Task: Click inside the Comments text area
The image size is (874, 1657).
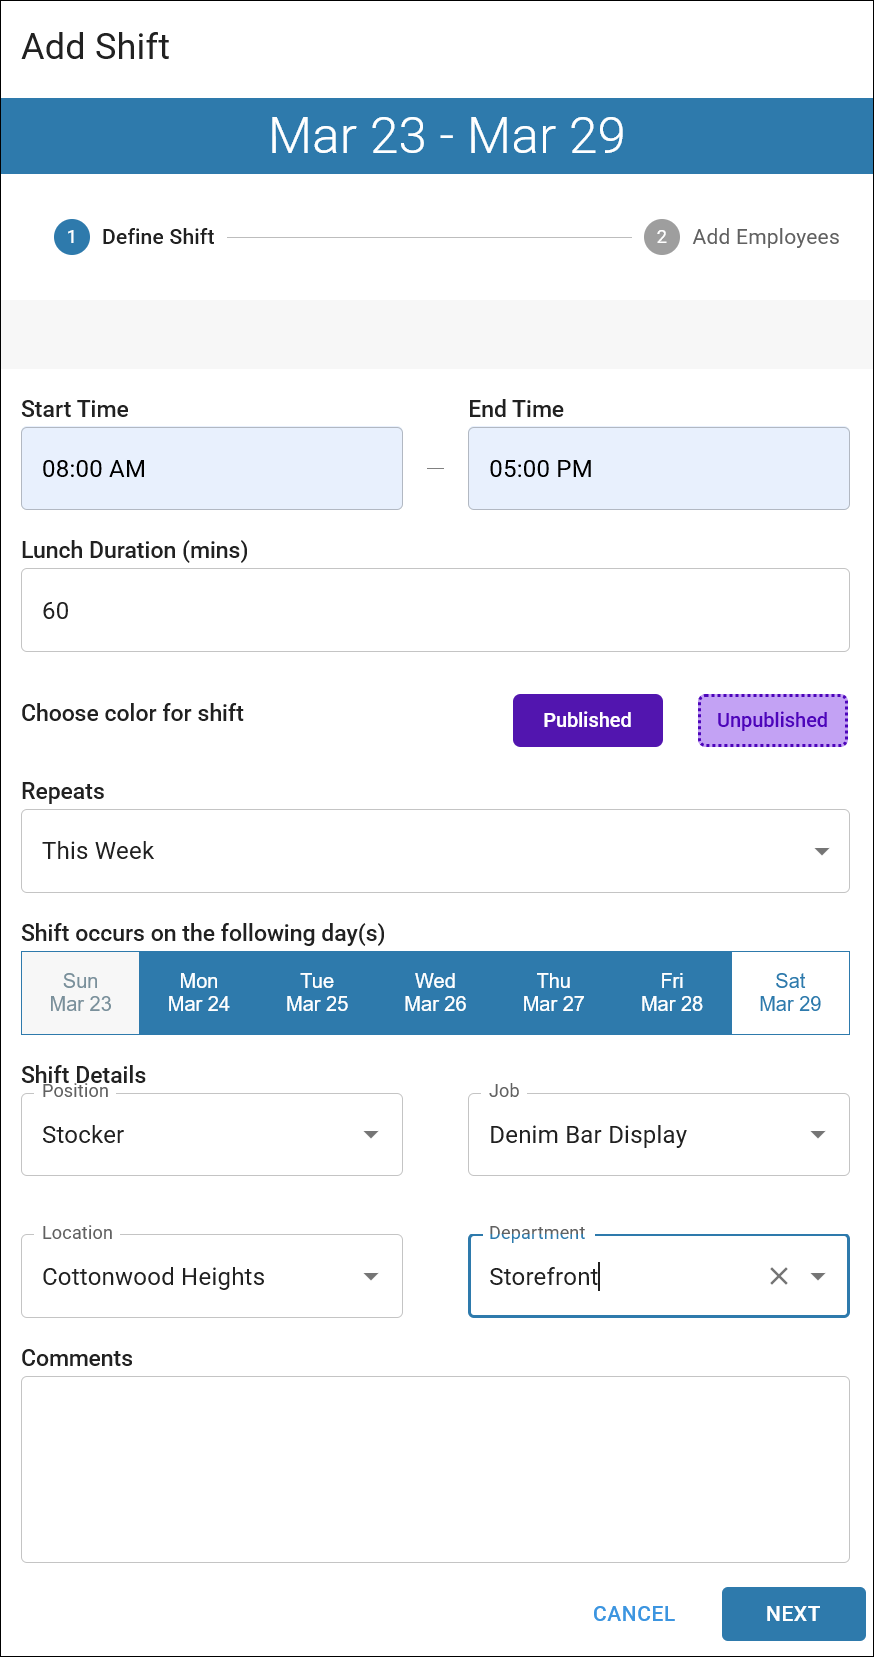Action: (x=435, y=1468)
